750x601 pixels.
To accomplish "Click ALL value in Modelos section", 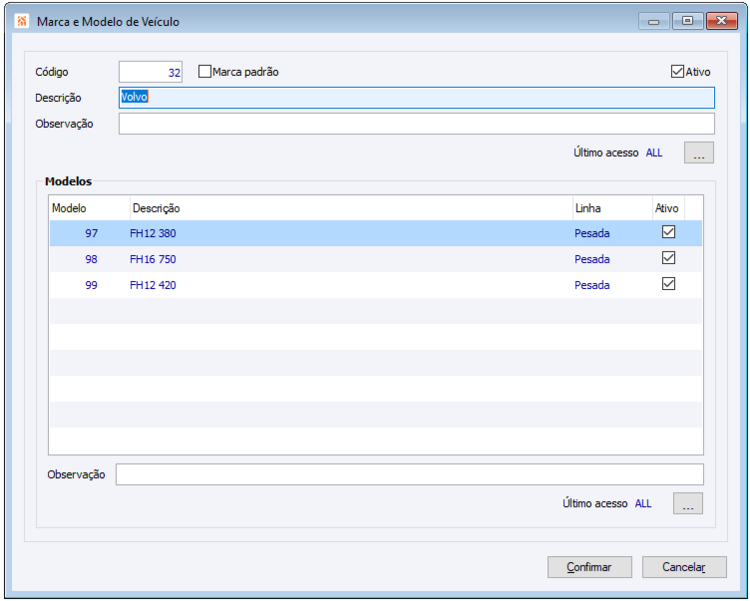I will (x=643, y=503).
